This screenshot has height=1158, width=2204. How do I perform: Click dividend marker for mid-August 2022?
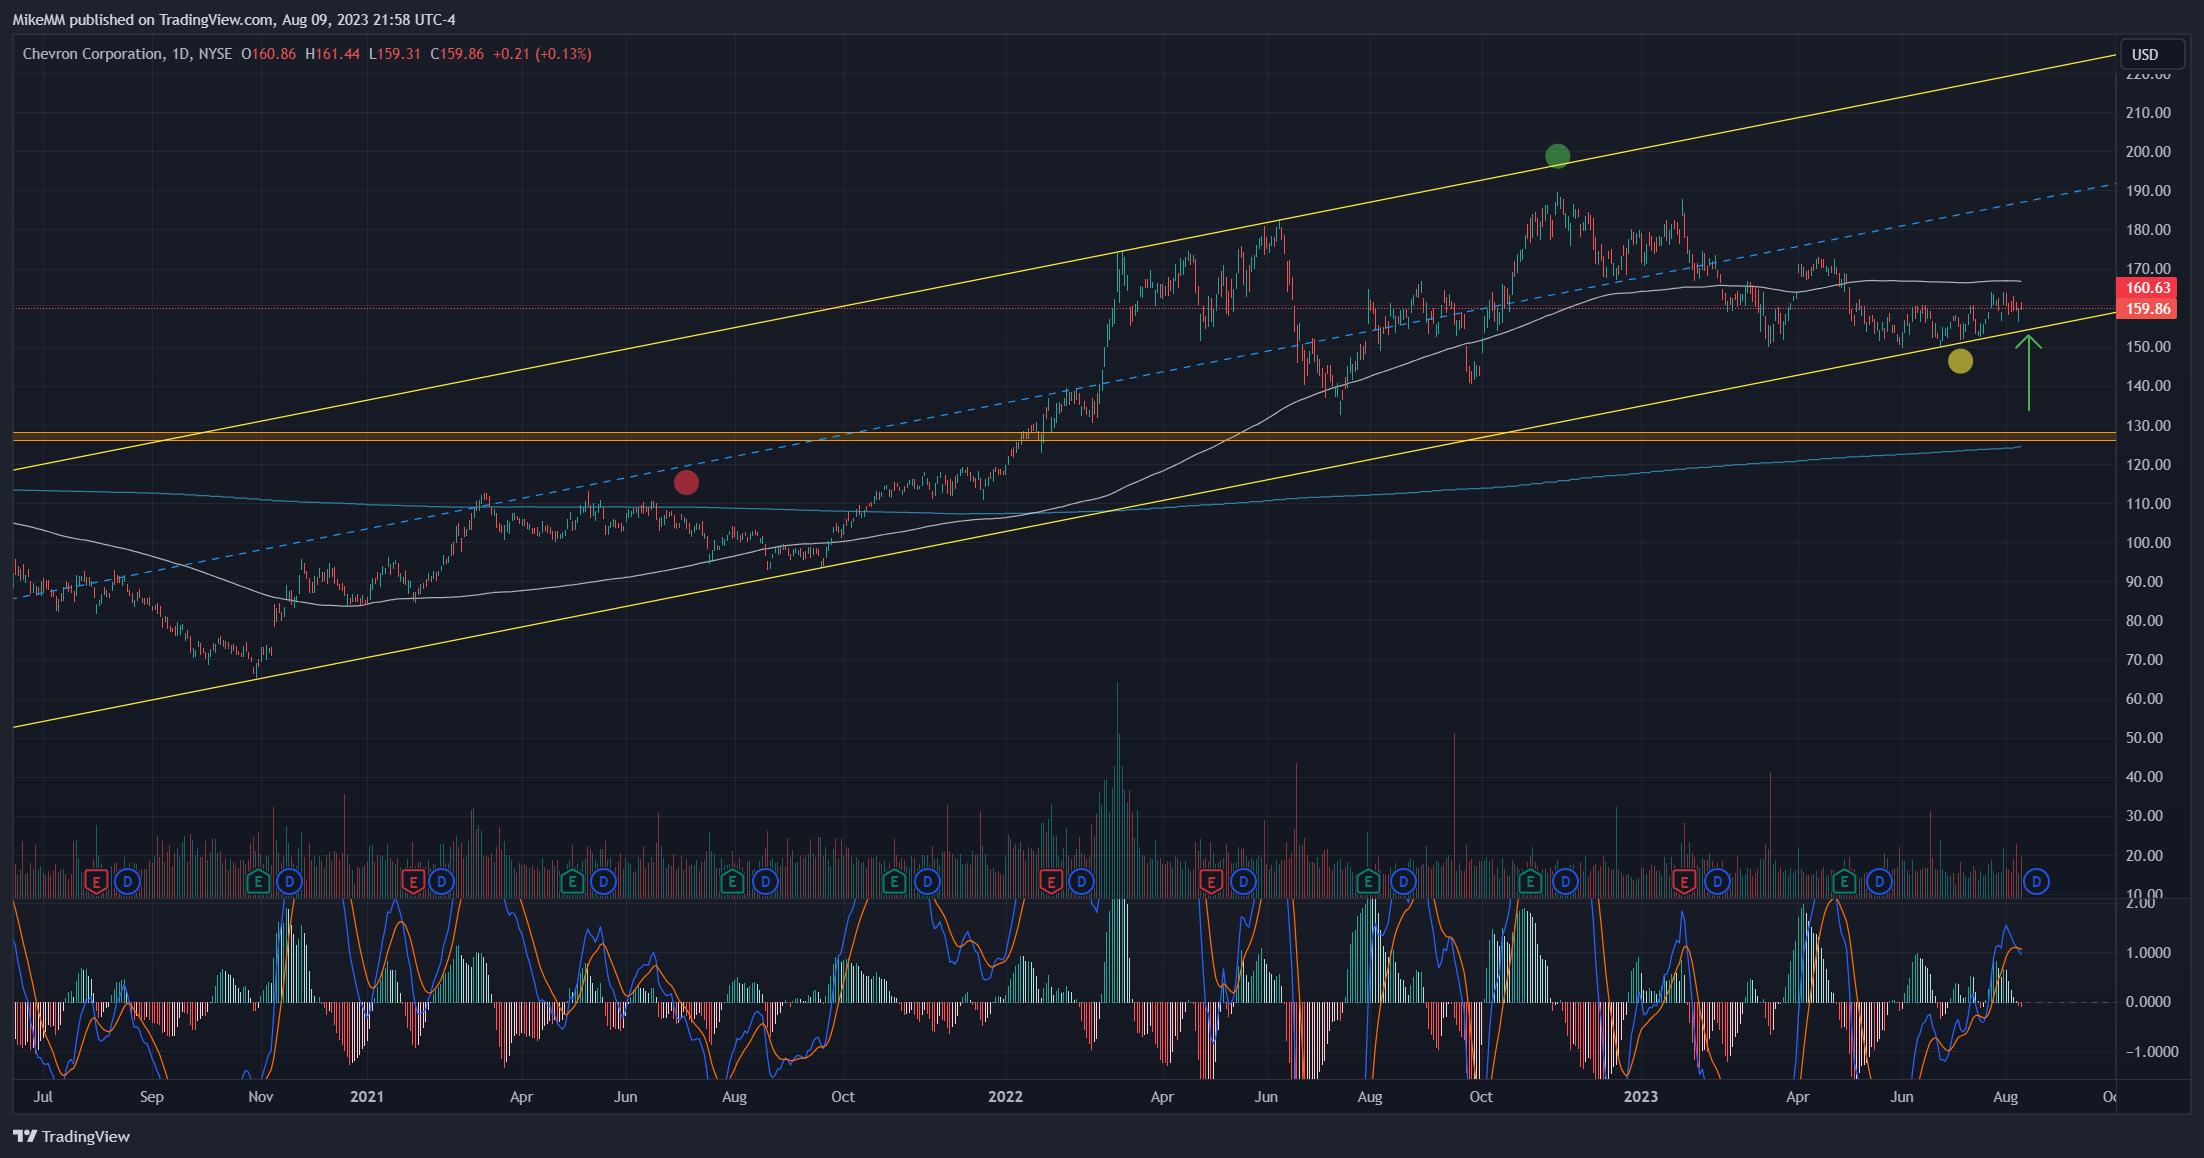(1403, 882)
